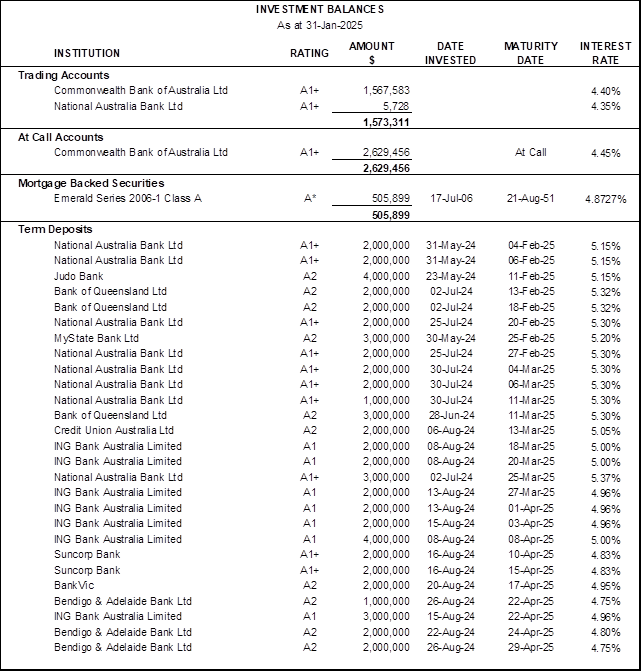Click the maturity date 13-Feb-25
Image resolution: width=642 pixels, height=672 pixels.
point(531,291)
